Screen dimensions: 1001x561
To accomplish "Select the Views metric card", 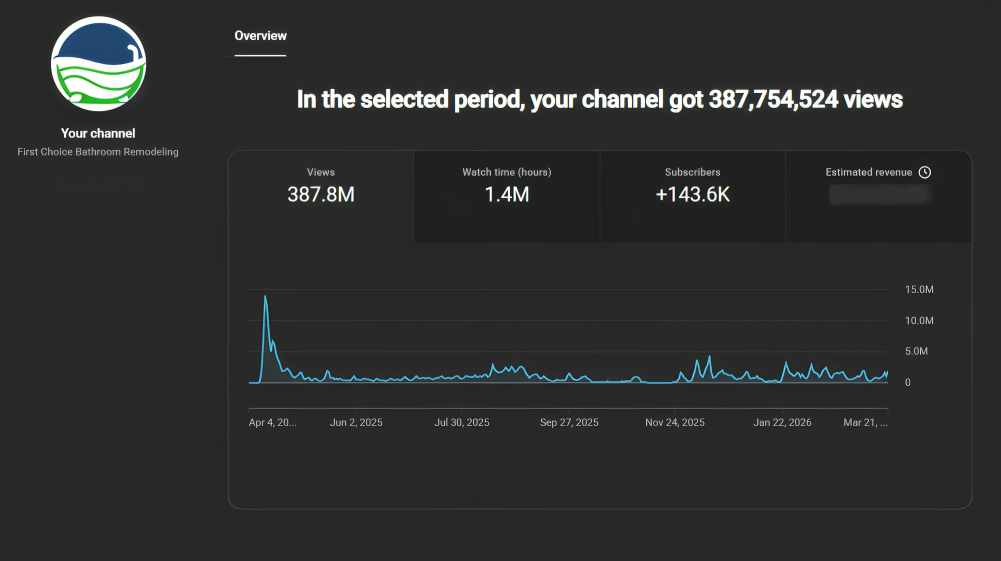I will point(321,196).
